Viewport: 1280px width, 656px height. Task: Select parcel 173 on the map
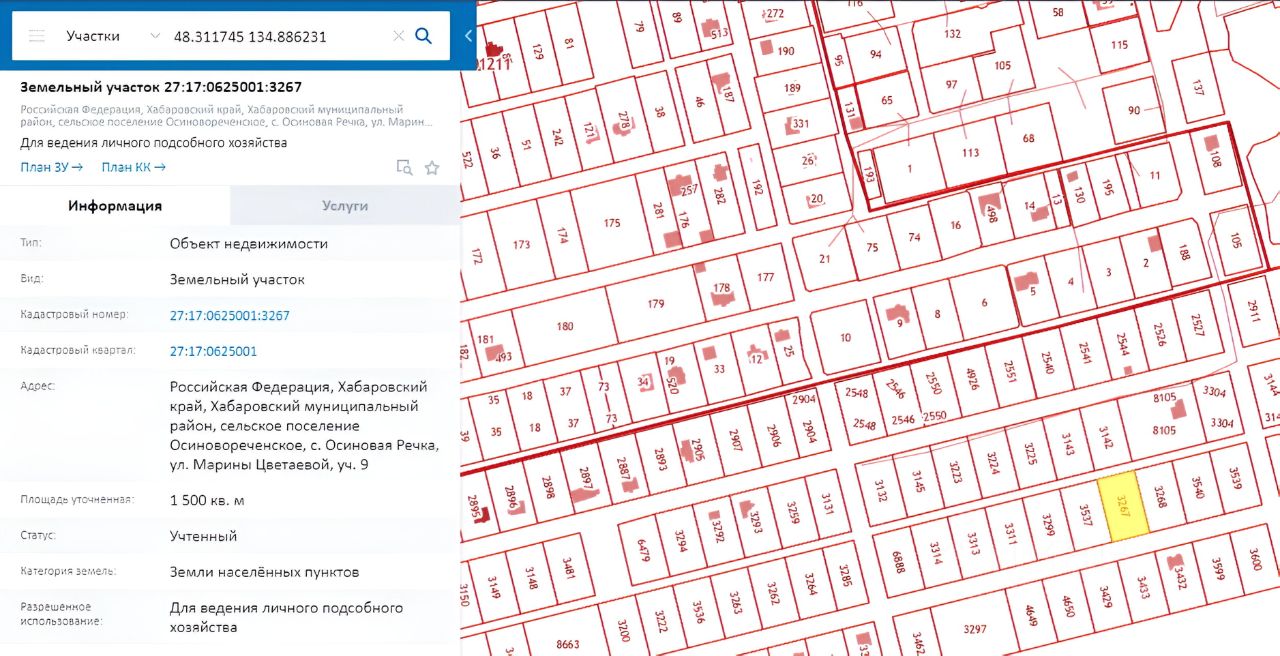click(x=520, y=244)
